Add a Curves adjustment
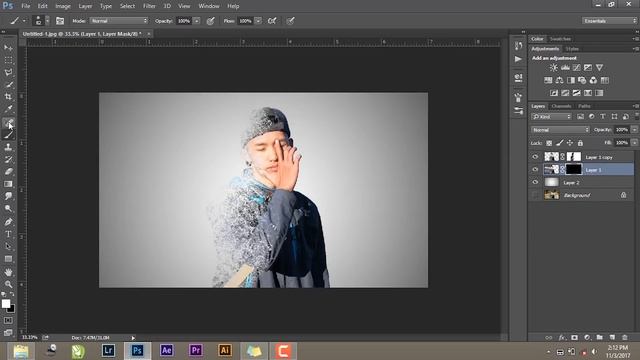 pos(576,68)
